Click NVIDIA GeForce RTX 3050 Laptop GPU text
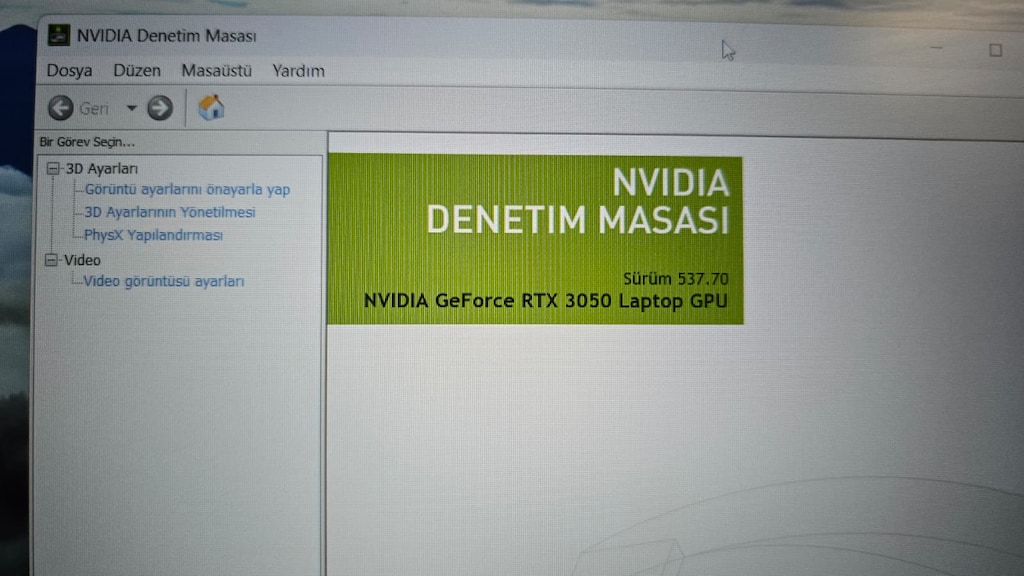1024x576 pixels. (x=545, y=300)
